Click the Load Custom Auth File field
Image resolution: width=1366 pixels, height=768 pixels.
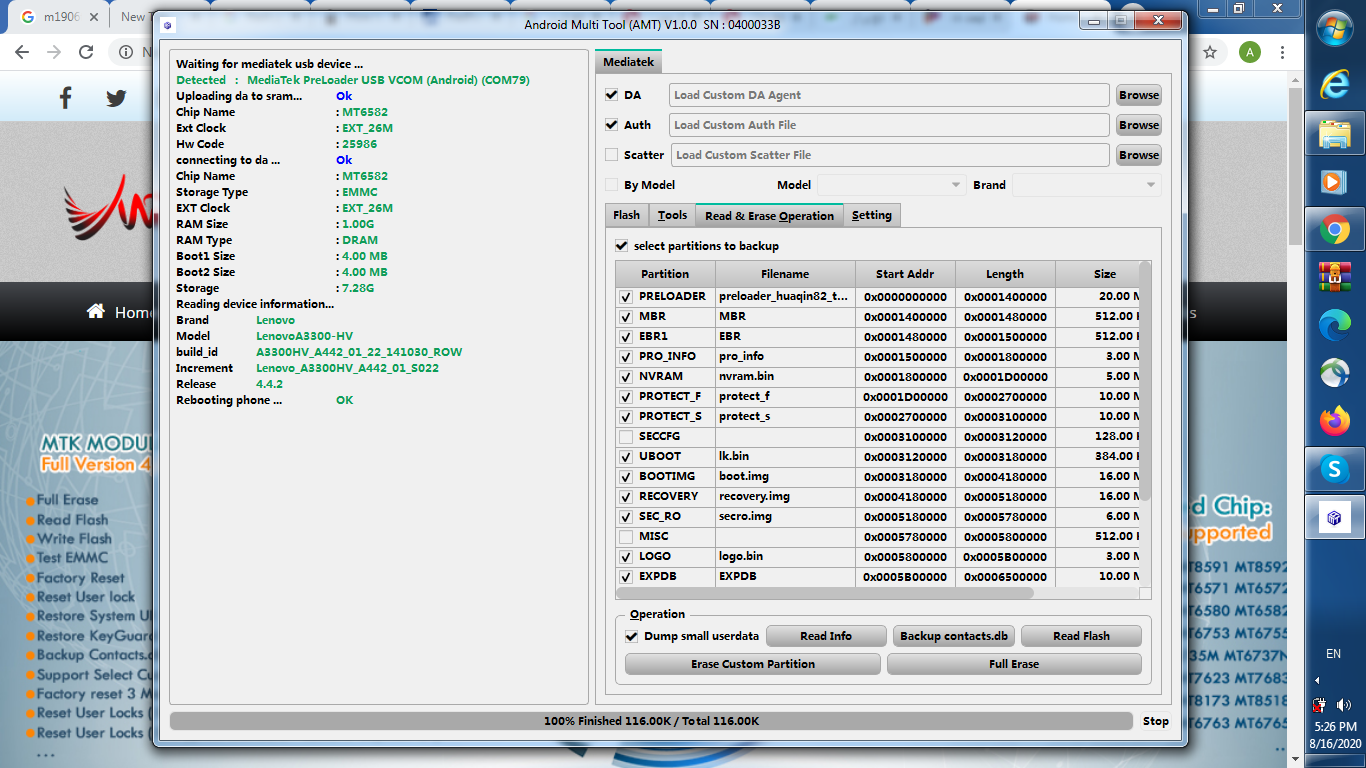(x=889, y=125)
